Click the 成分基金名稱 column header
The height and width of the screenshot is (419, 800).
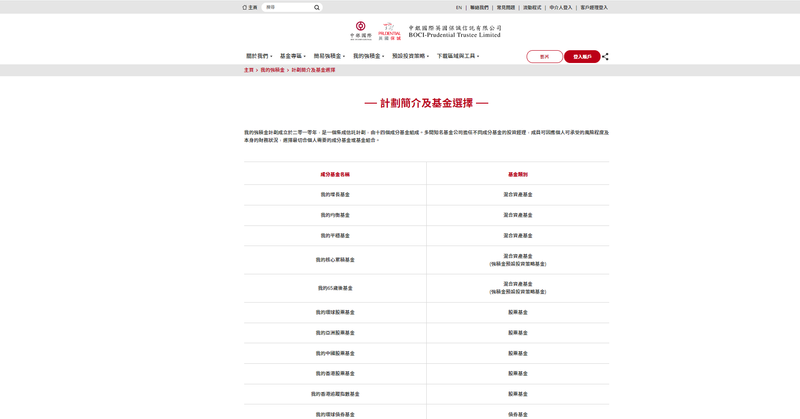pos(335,175)
